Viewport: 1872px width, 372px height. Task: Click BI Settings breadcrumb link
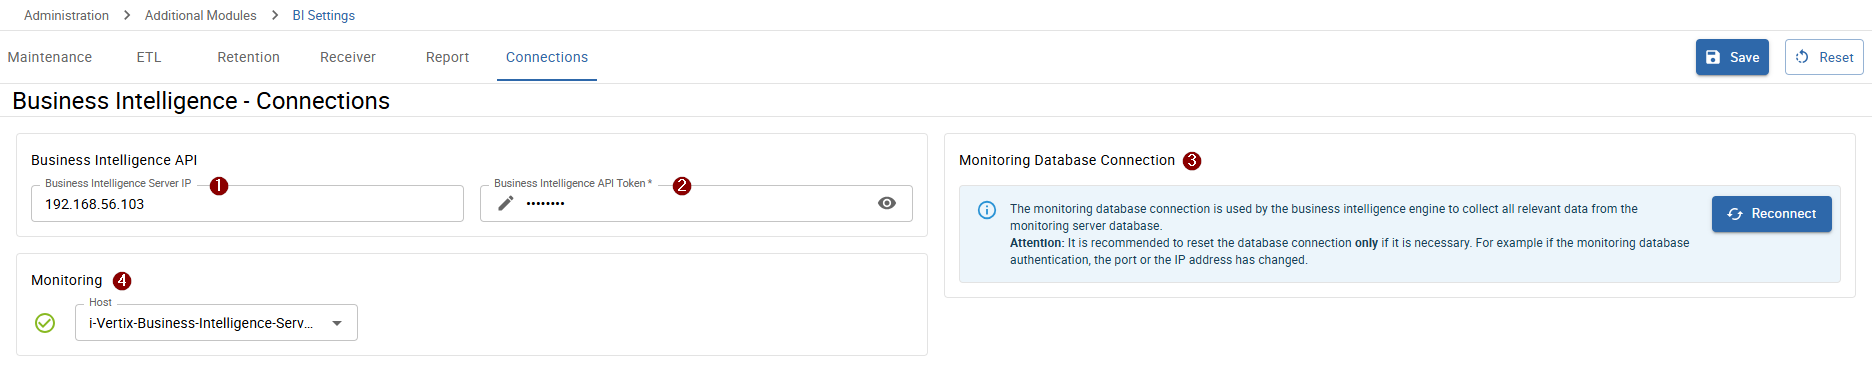point(323,15)
